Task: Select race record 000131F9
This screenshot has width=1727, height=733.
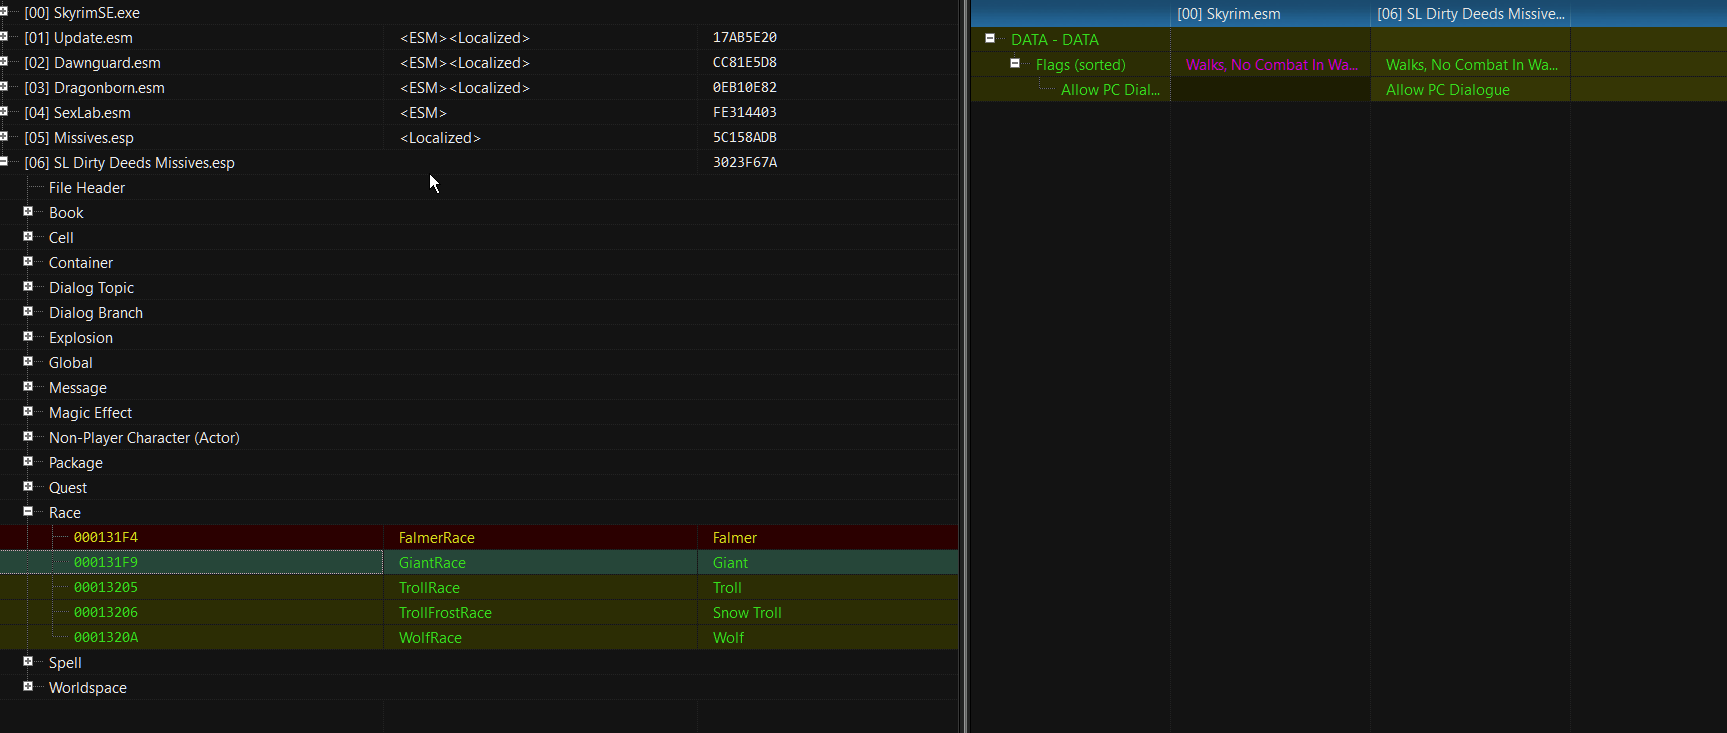Action: coord(106,563)
